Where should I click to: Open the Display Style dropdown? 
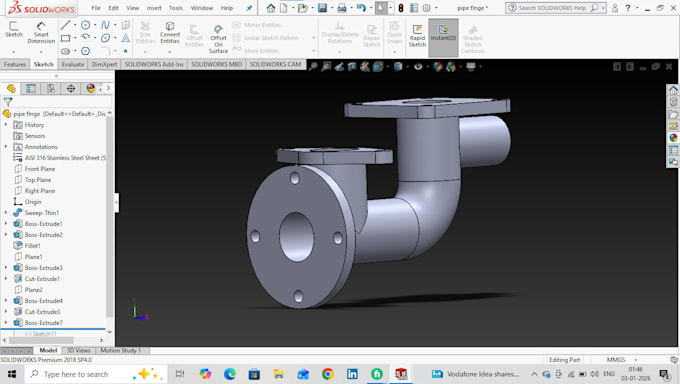(408, 66)
